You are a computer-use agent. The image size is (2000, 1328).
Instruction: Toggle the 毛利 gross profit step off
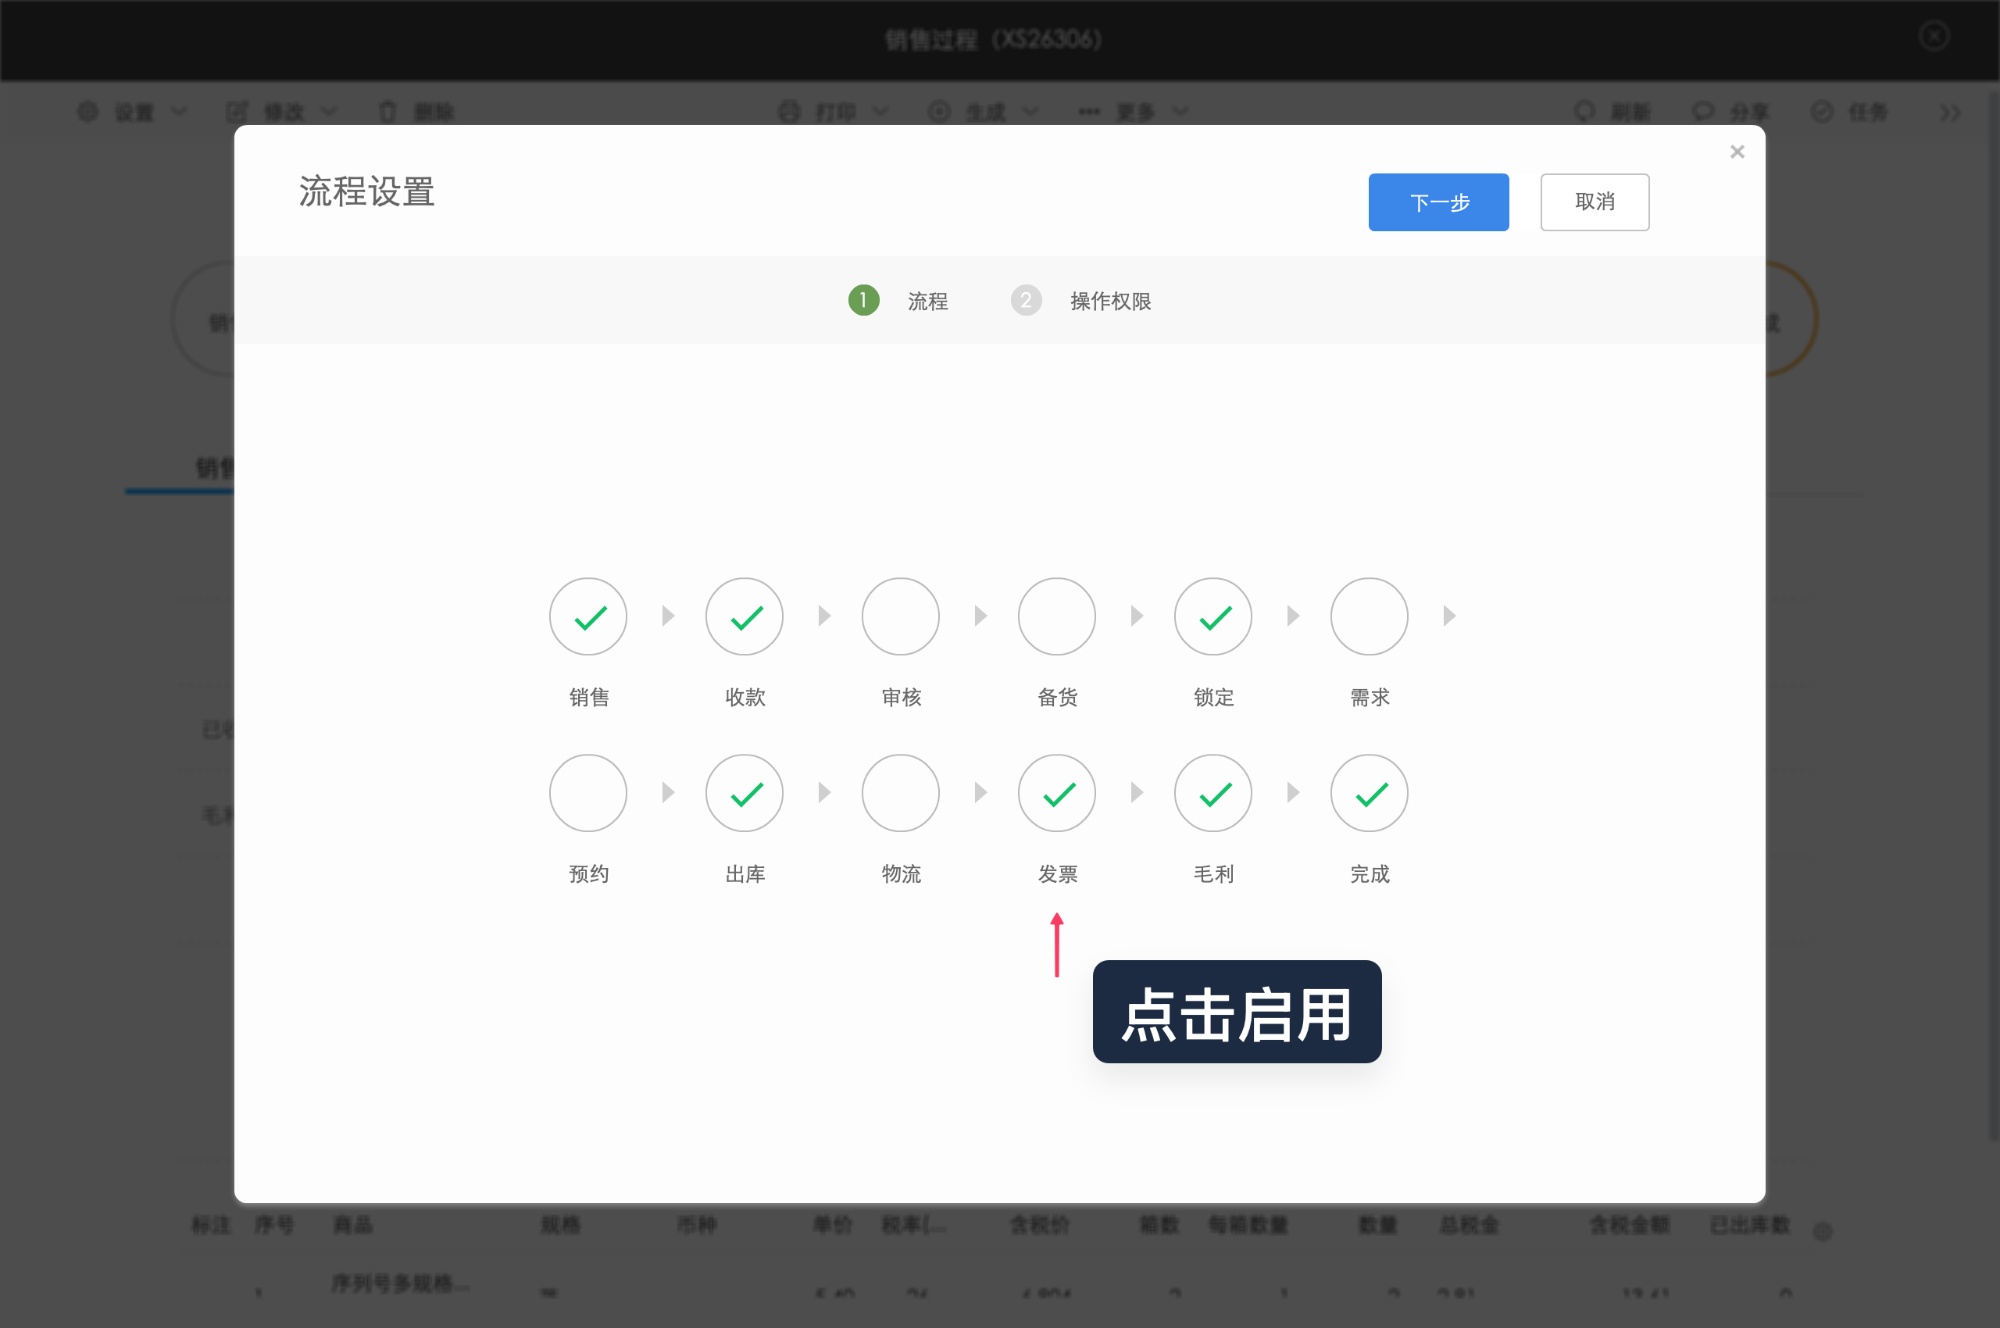1212,793
